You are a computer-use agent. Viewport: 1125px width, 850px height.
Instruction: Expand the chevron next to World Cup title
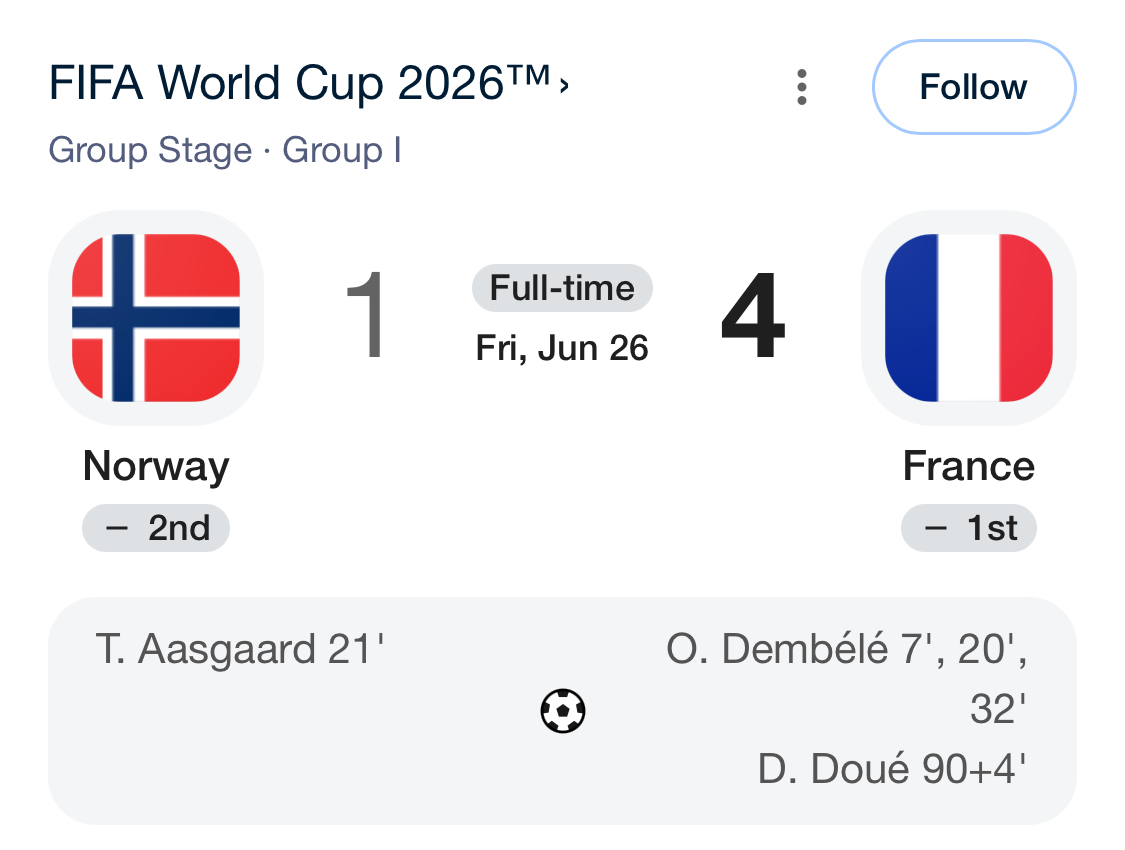(564, 86)
